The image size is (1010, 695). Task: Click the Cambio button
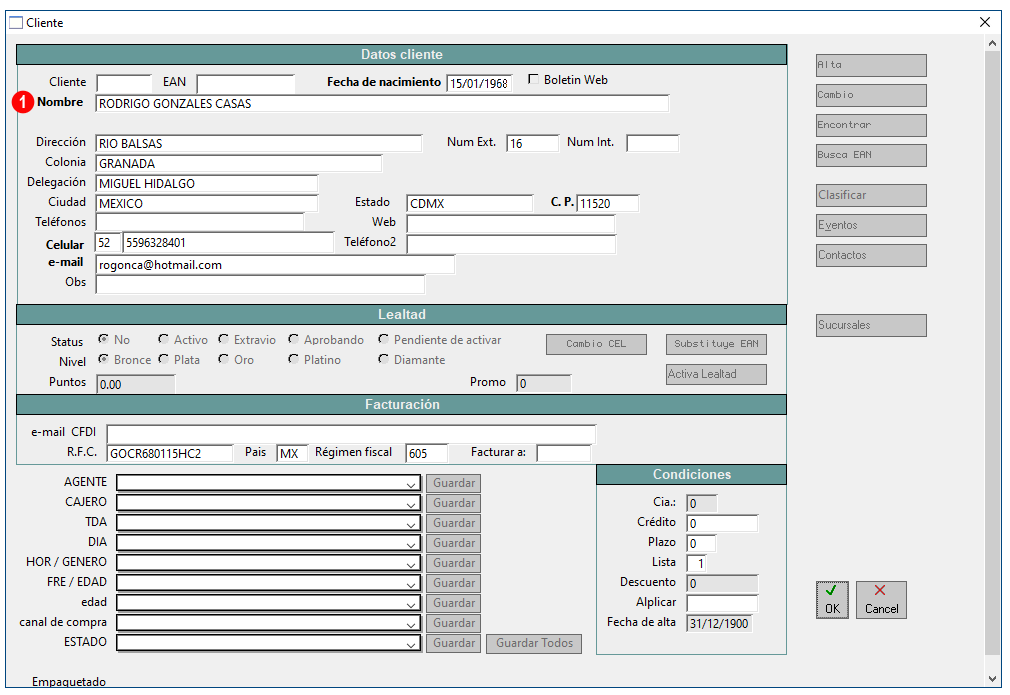pos(871,95)
